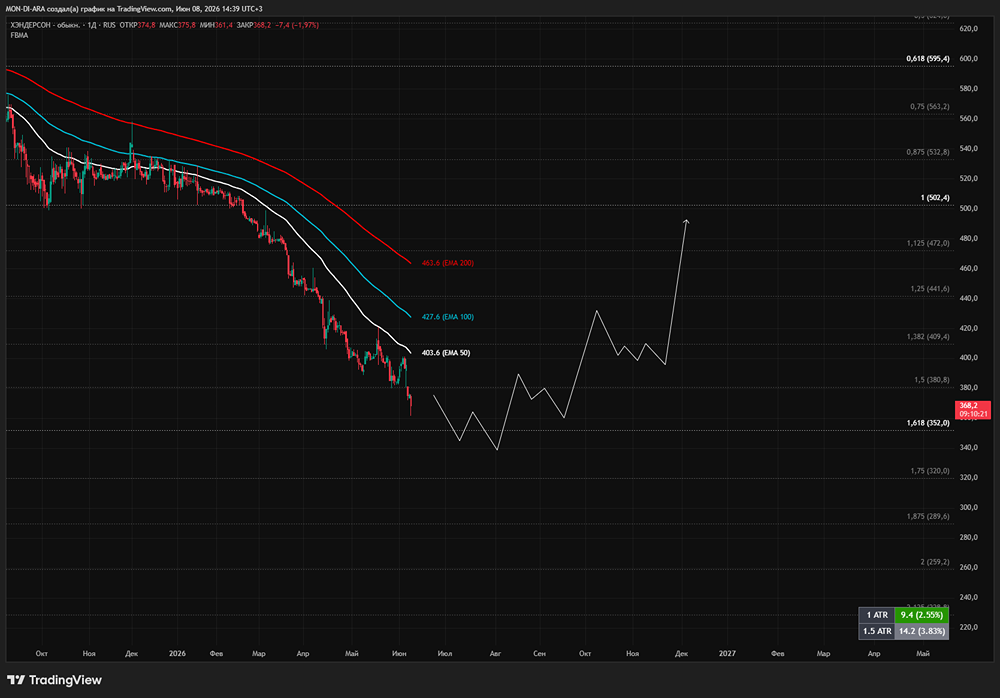Image resolution: width=1000 pixels, height=698 pixels.
Task: Click the 2026 label on time axis
Action: (x=177, y=654)
